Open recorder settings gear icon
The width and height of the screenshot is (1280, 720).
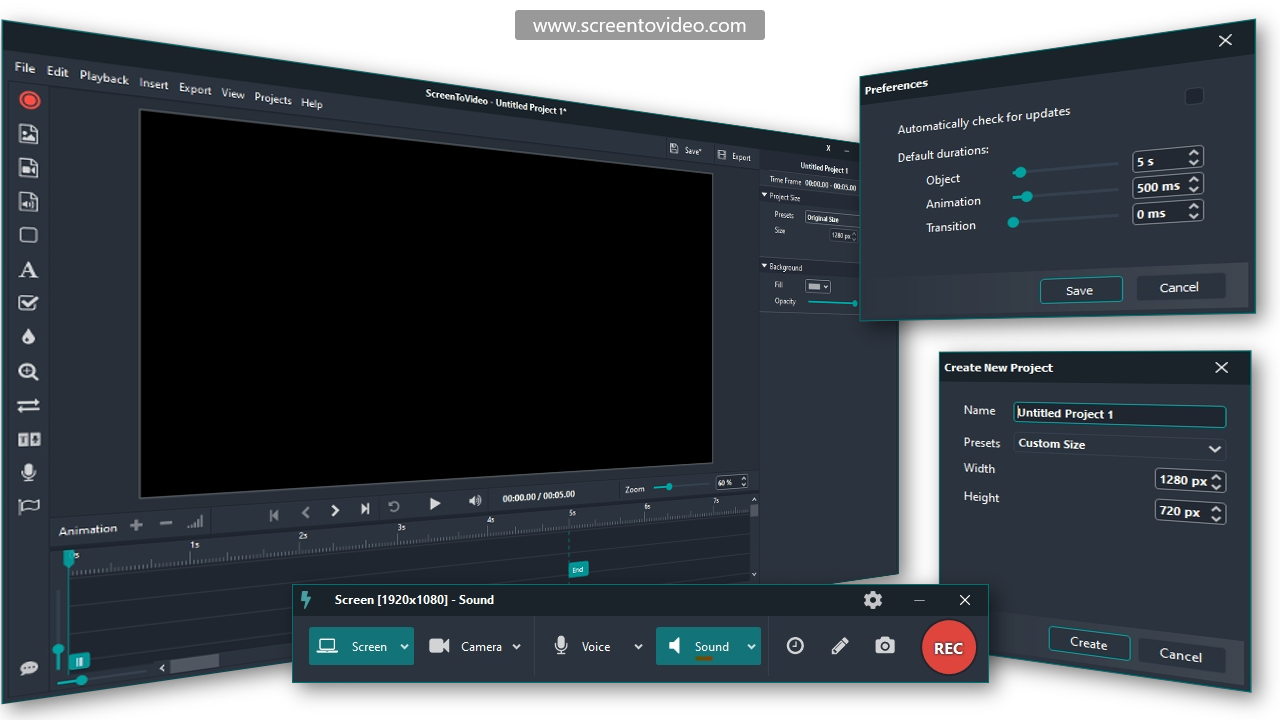pos(873,600)
